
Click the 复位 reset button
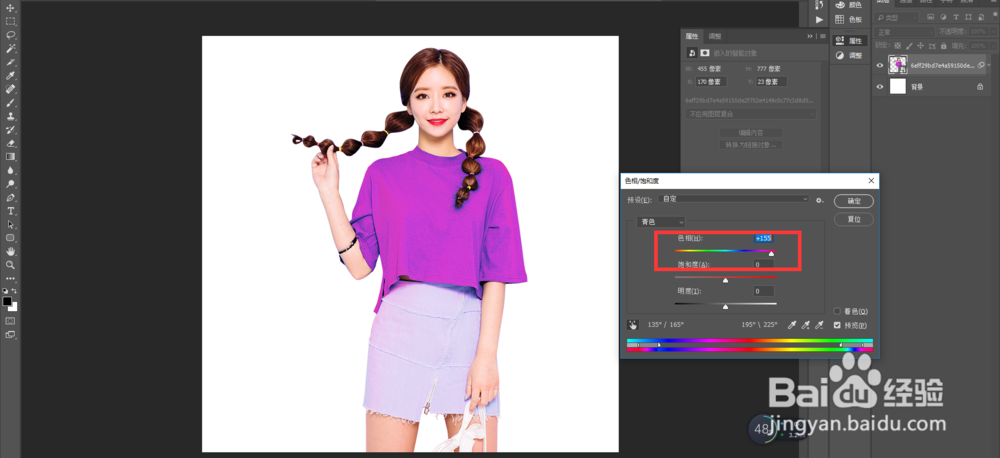coord(853,219)
